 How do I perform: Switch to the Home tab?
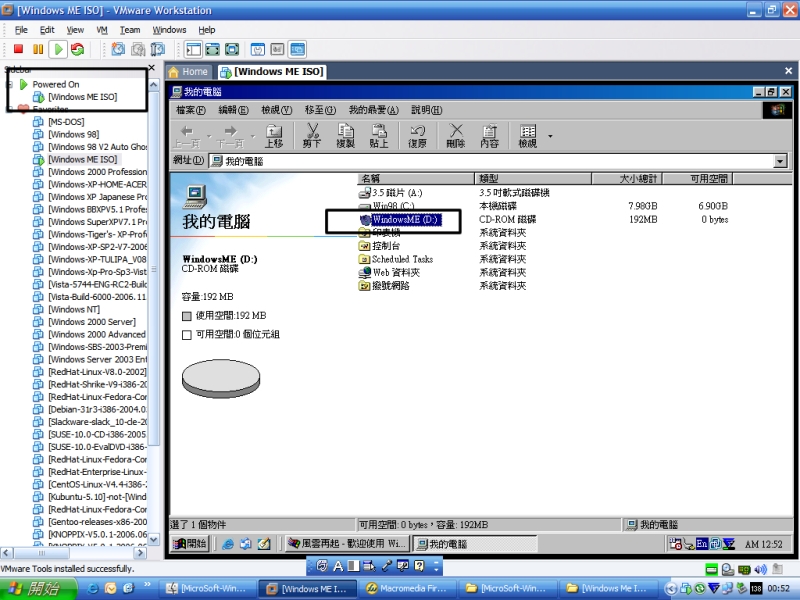[x=189, y=72]
